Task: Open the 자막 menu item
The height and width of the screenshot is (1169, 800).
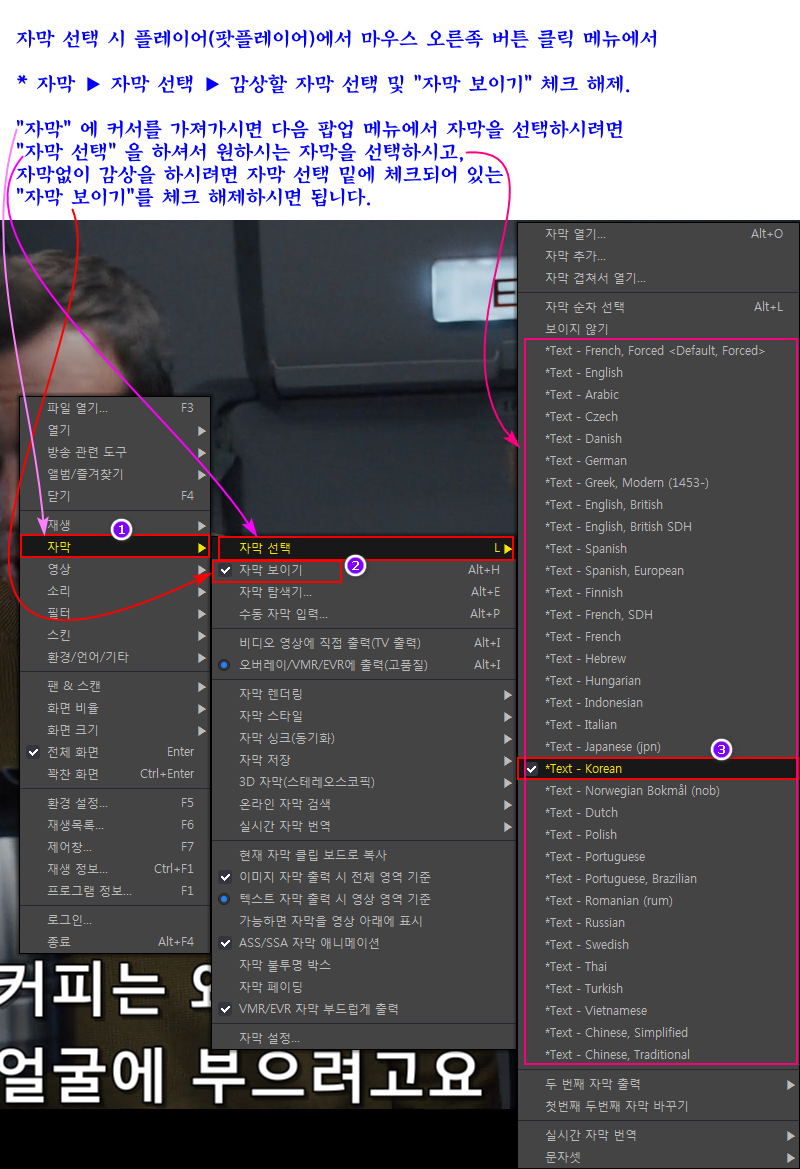Action: coord(115,546)
